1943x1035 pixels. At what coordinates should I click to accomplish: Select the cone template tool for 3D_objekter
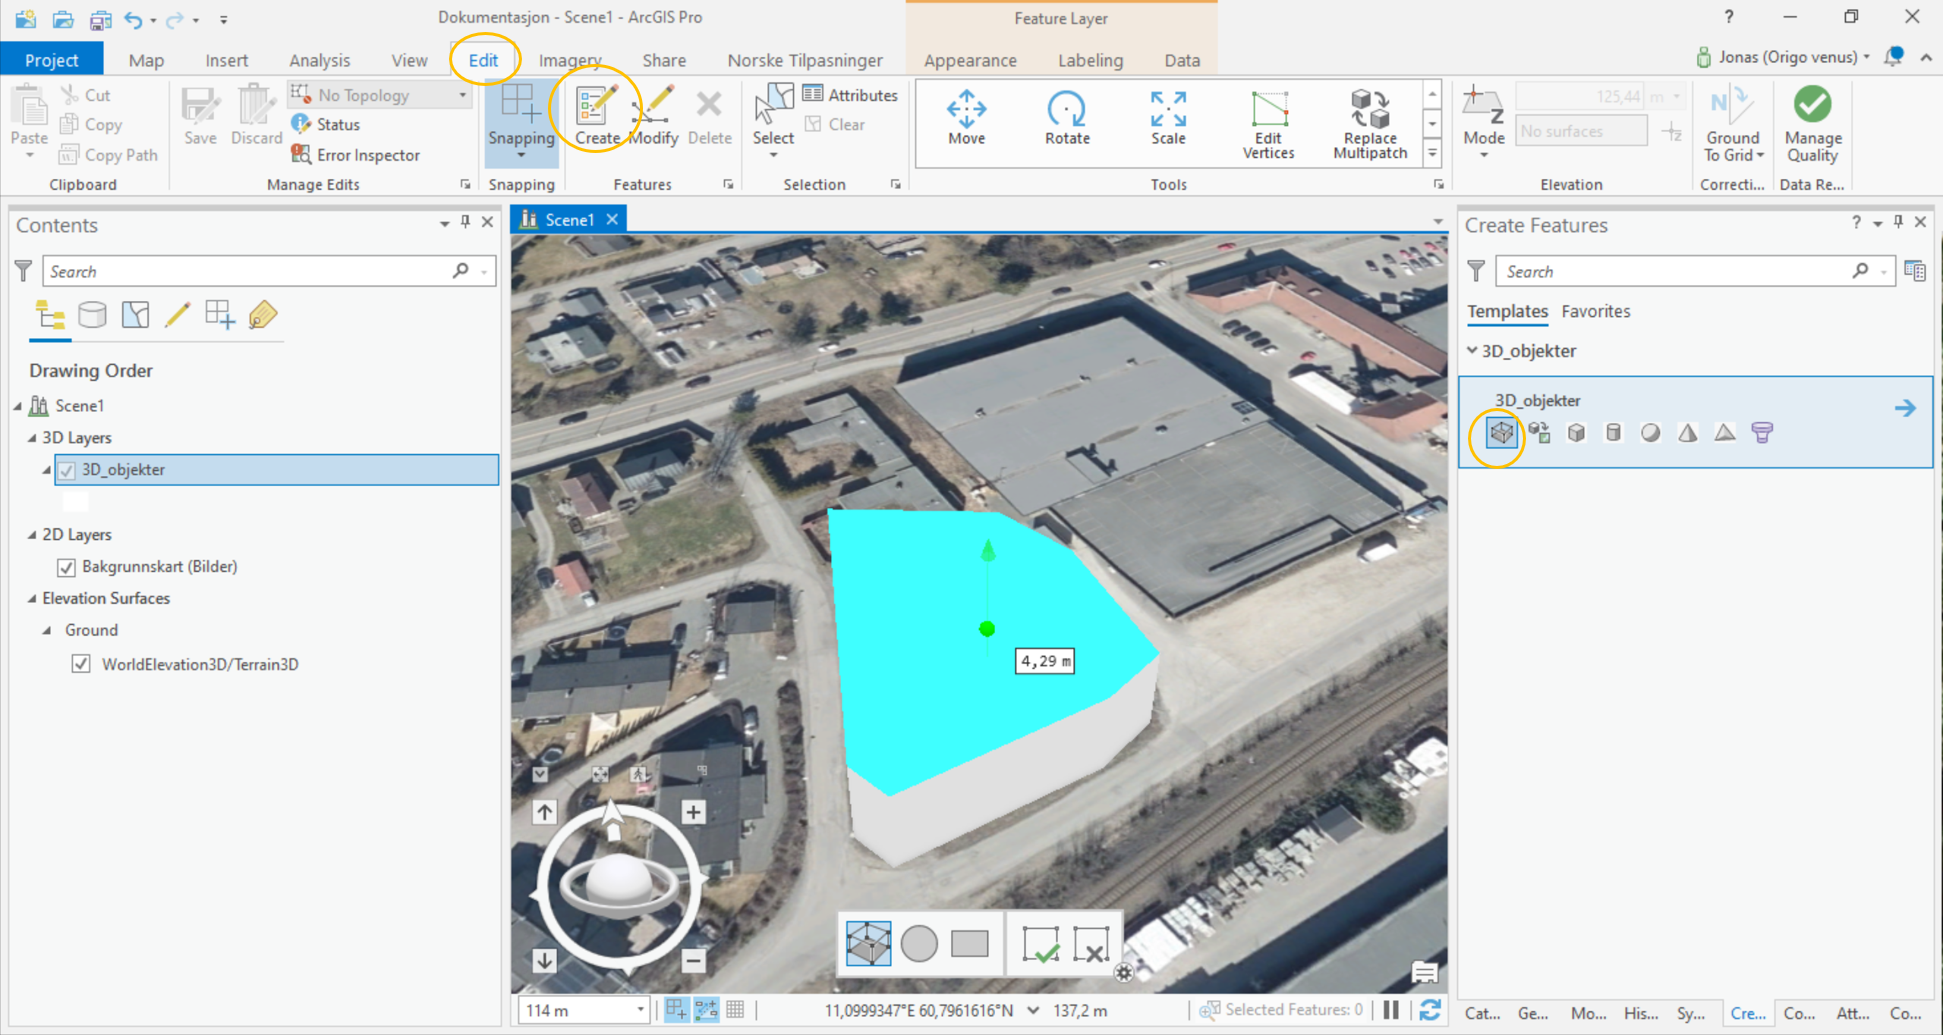click(x=1688, y=433)
